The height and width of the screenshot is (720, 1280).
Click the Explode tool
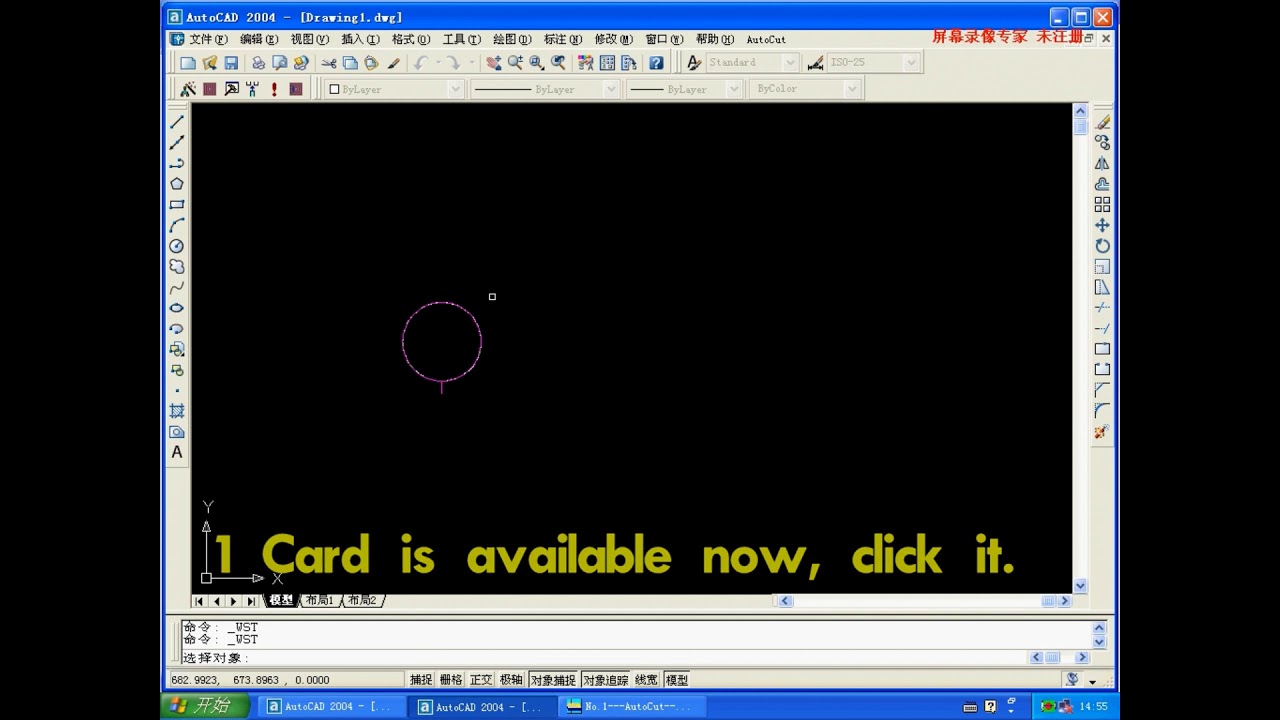click(x=1102, y=432)
